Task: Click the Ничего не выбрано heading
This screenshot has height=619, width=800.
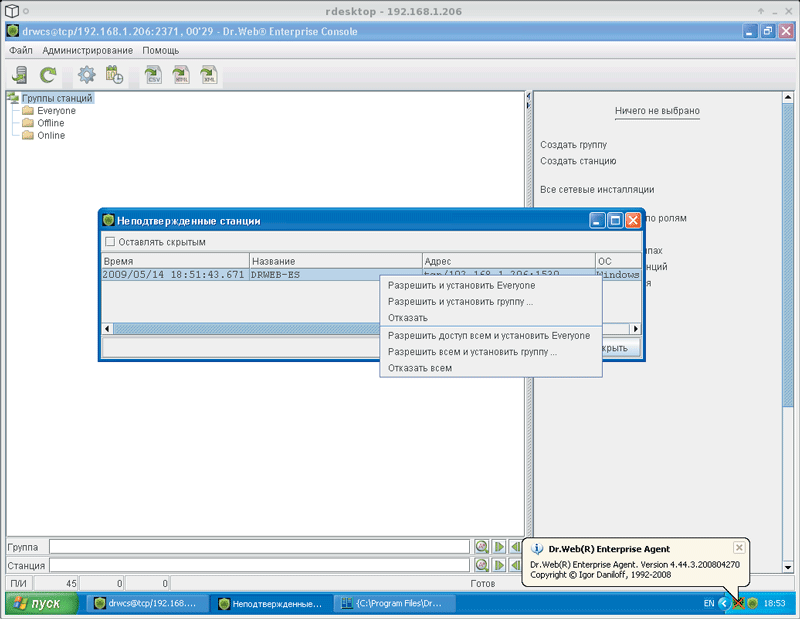Action: coord(657,111)
